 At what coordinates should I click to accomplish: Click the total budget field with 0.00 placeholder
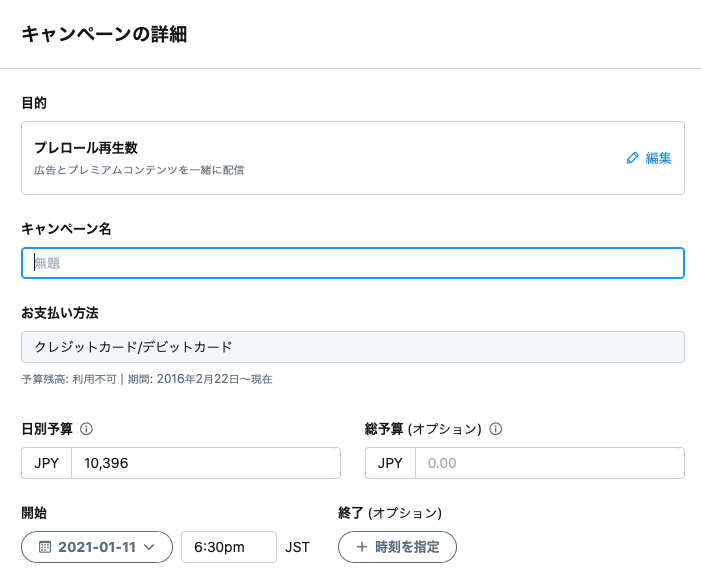coord(550,463)
